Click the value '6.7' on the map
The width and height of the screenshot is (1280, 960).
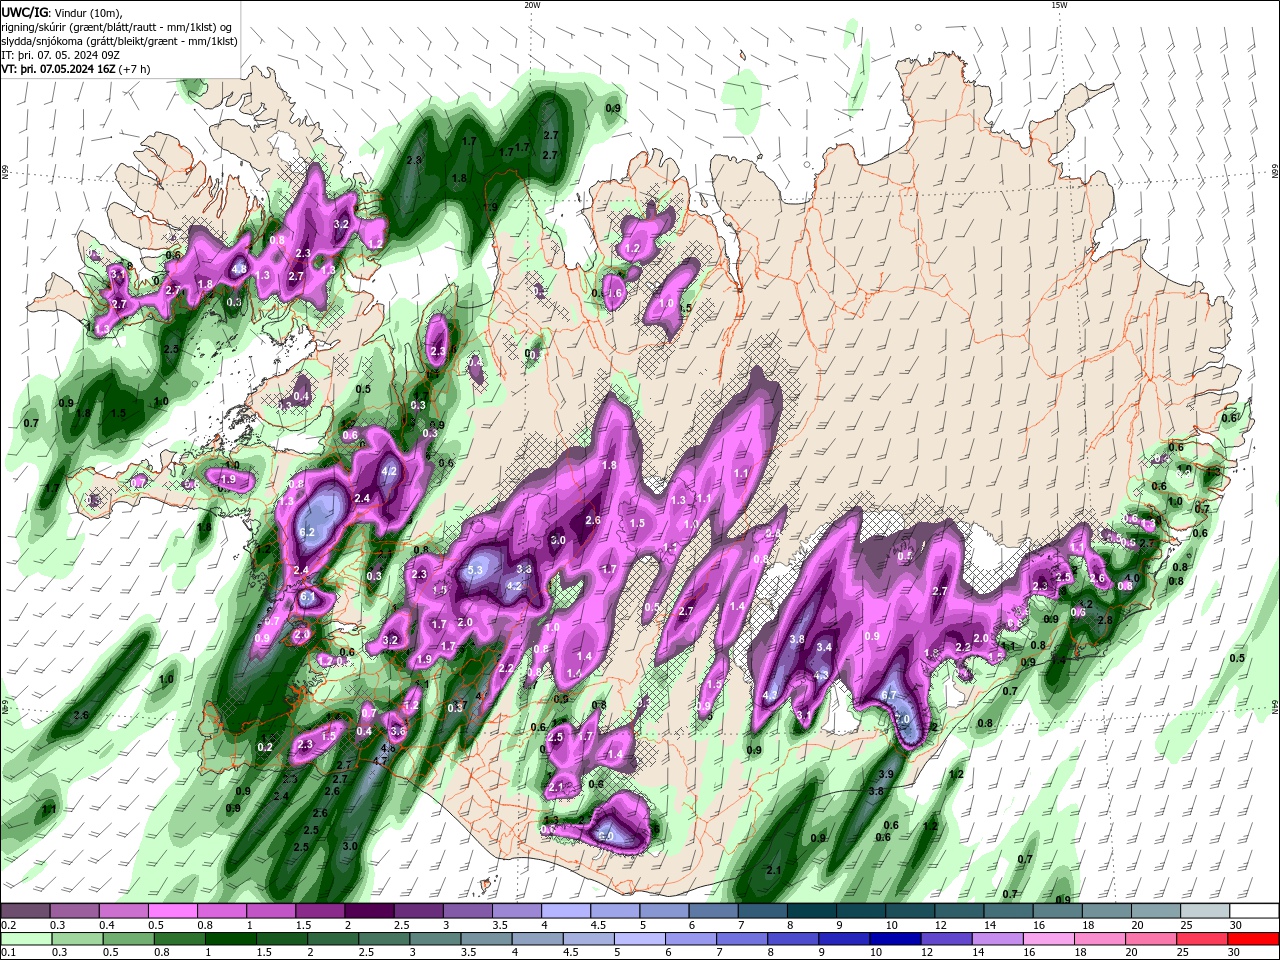[x=889, y=696]
